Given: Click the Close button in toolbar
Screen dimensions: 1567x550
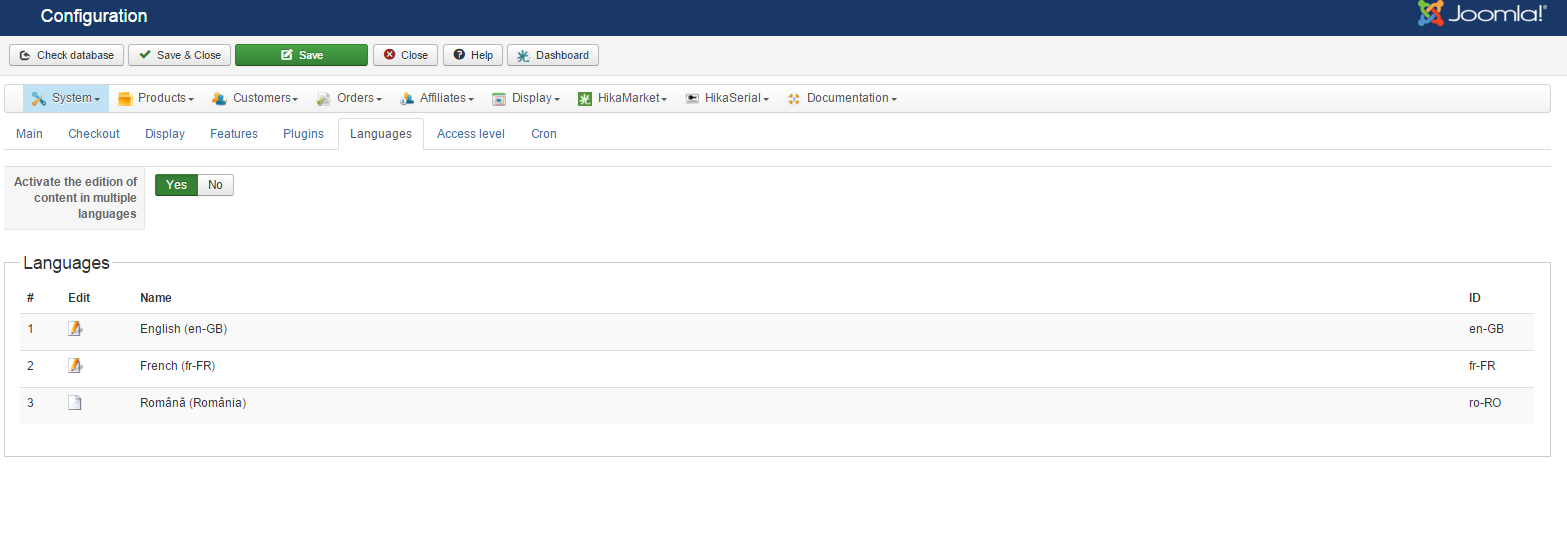Looking at the screenshot, I should click(405, 55).
